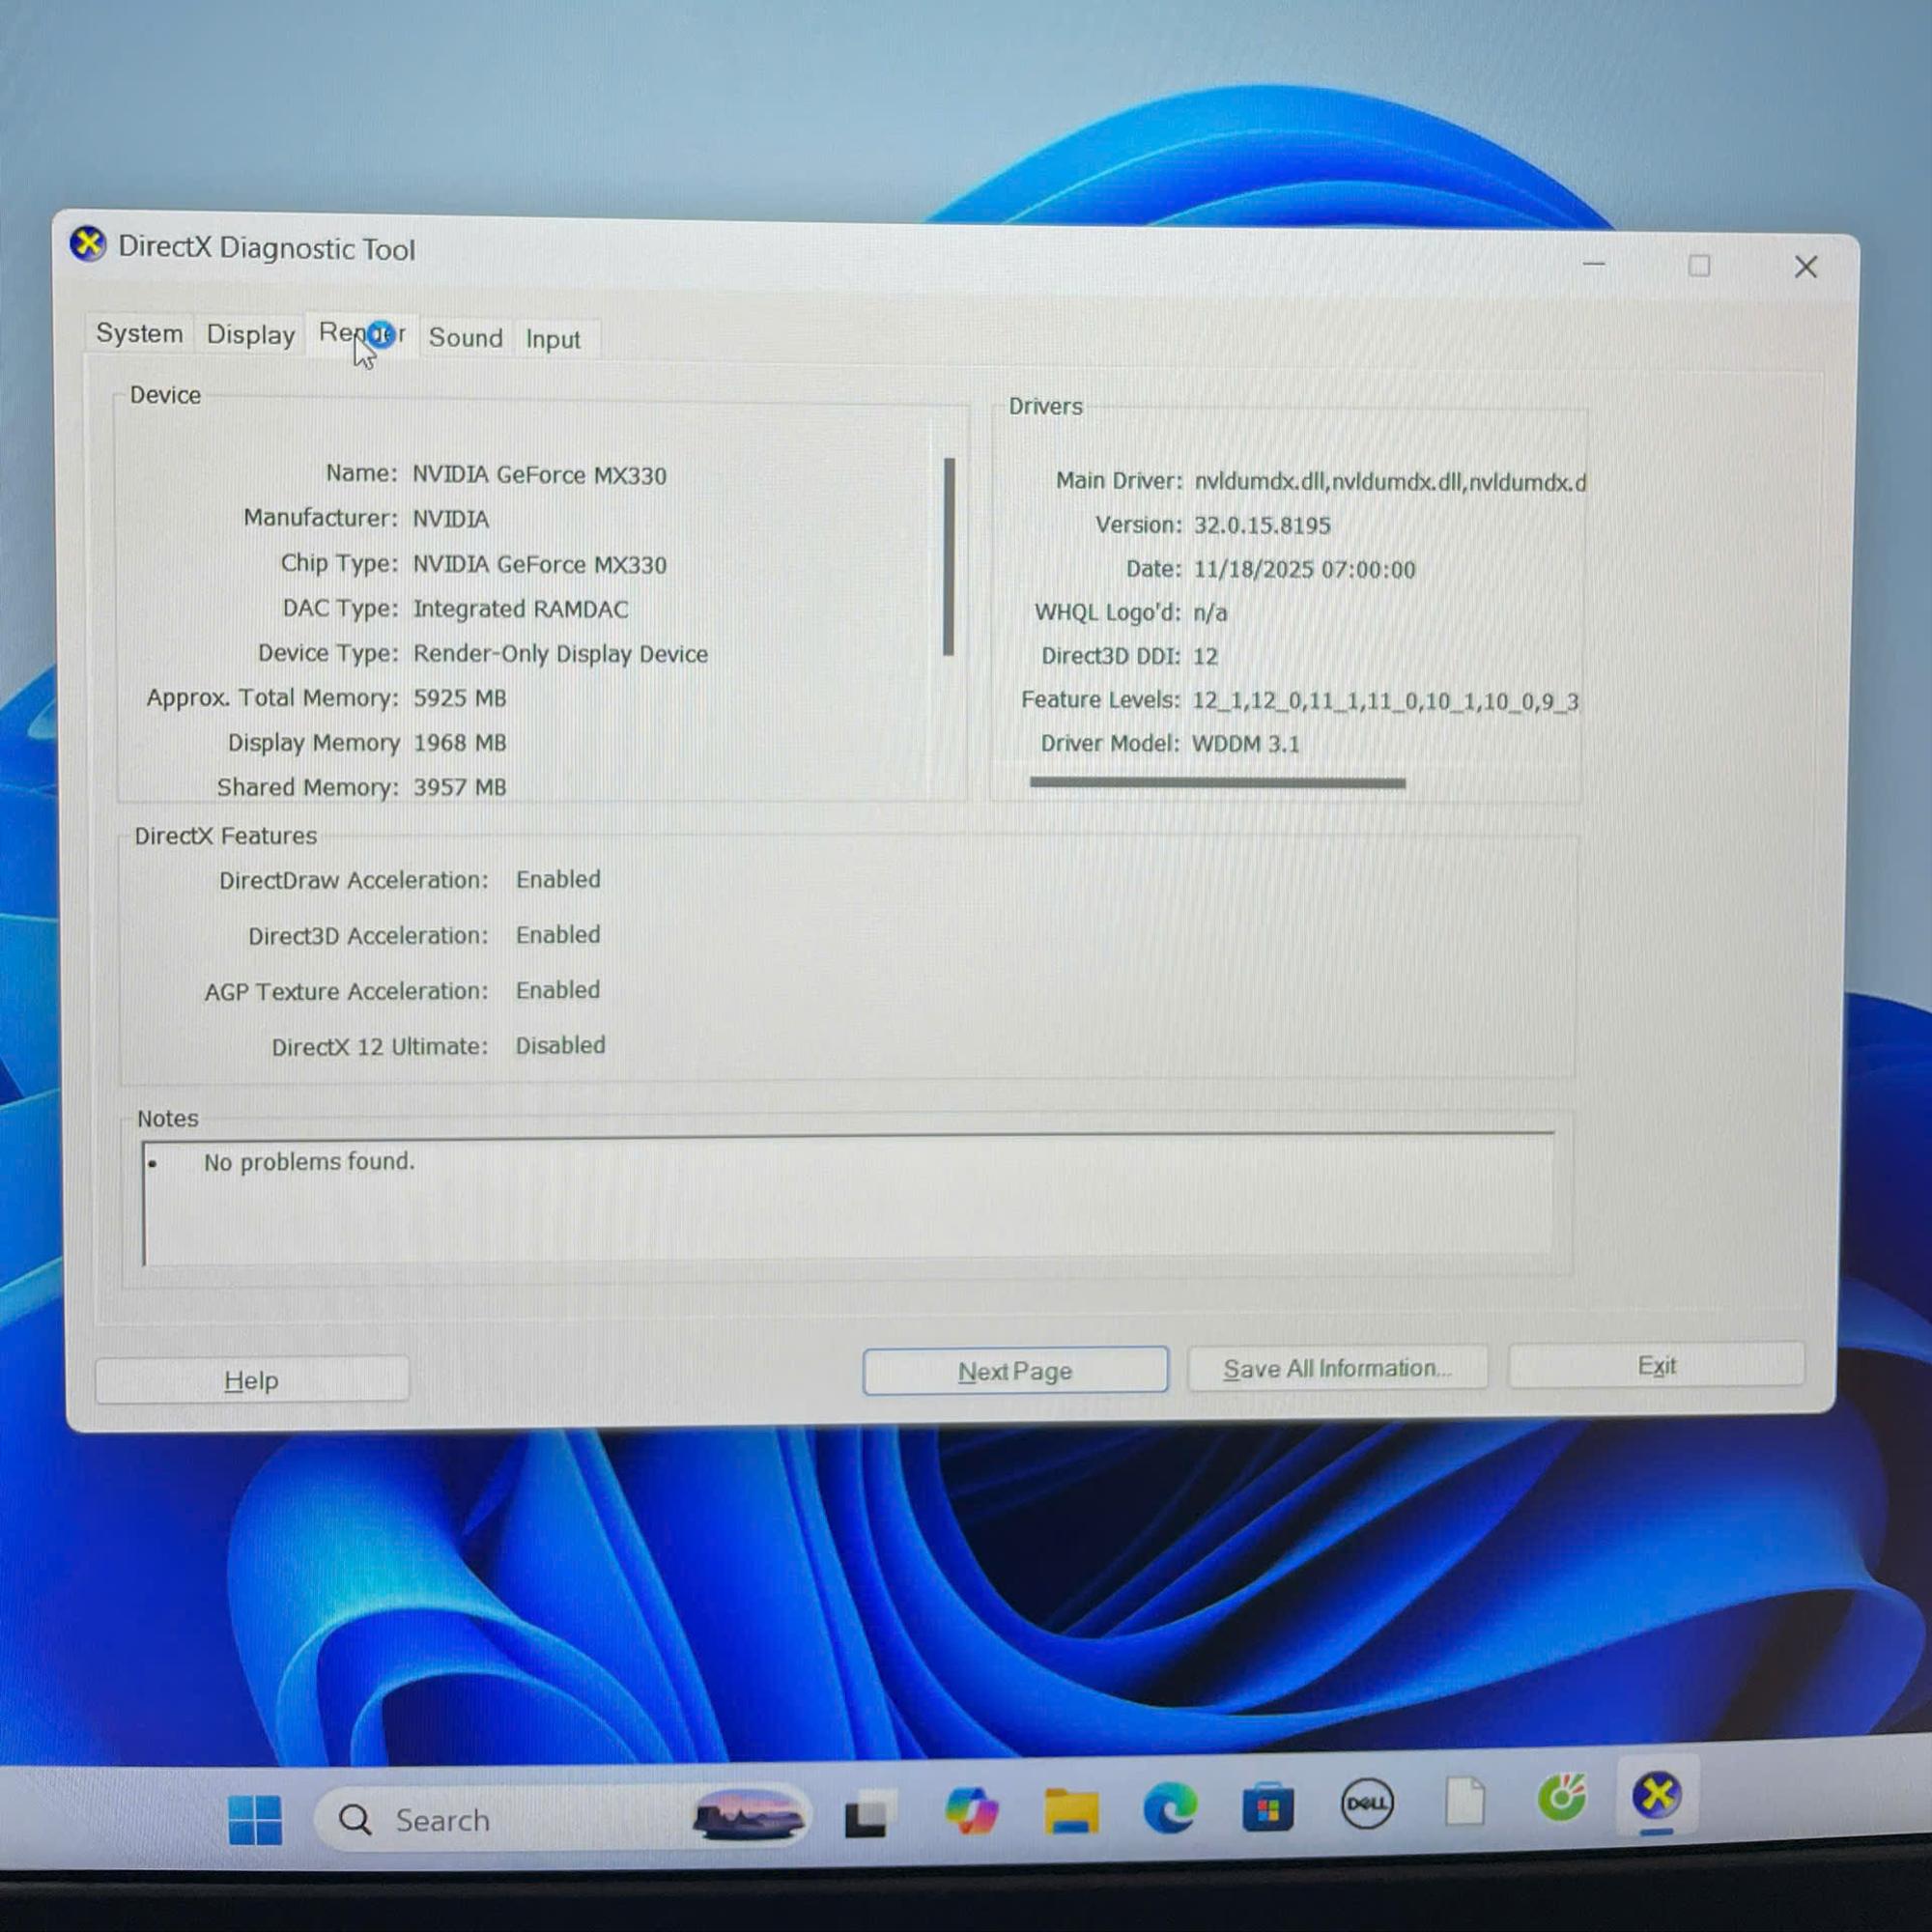This screenshot has width=1932, height=1932.
Task: Click Render-Only Display Device text
Action: [561, 654]
